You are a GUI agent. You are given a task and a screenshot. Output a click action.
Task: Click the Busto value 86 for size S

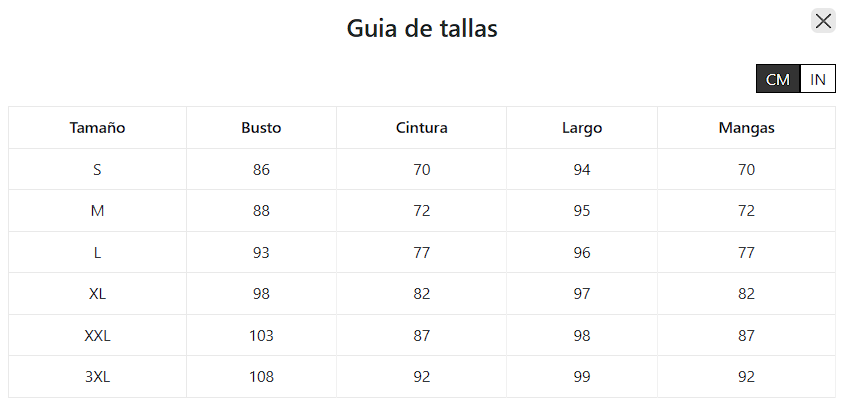pyautogui.click(x=261, y=170)
